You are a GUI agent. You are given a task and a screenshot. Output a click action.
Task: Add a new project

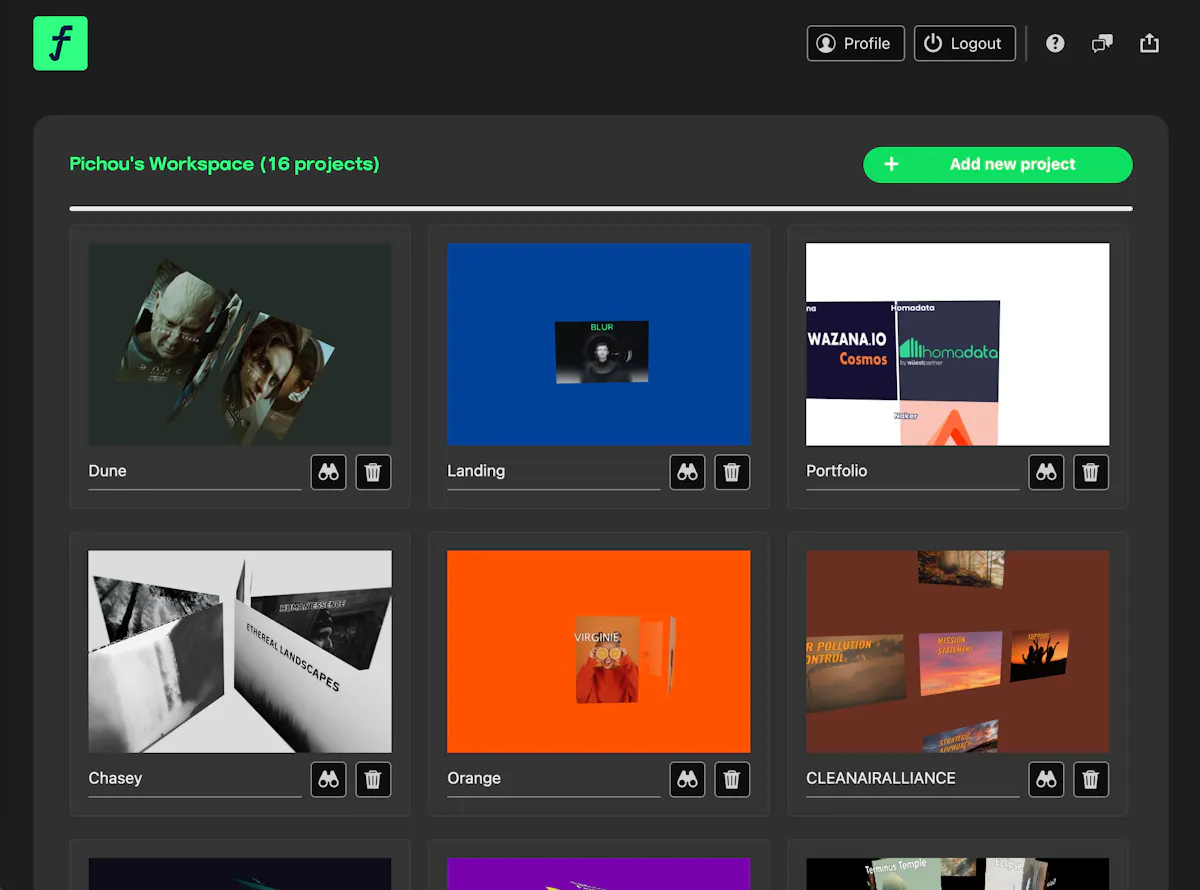click(998, 165)
